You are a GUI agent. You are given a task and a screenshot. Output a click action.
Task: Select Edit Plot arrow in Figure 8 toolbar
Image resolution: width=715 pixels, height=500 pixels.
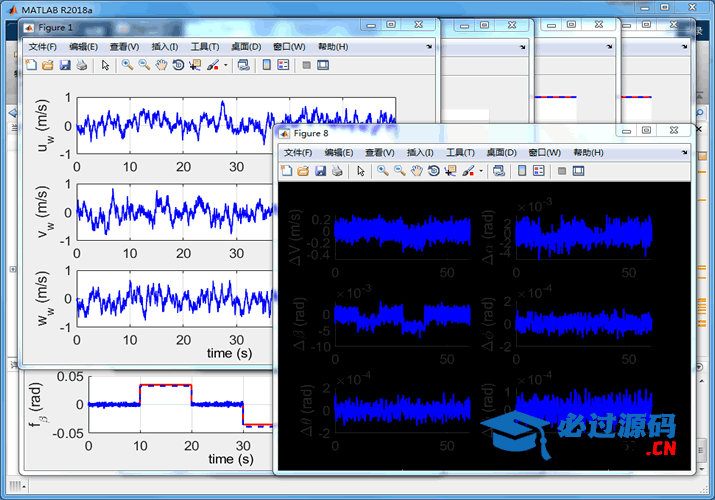pos(361,171)
